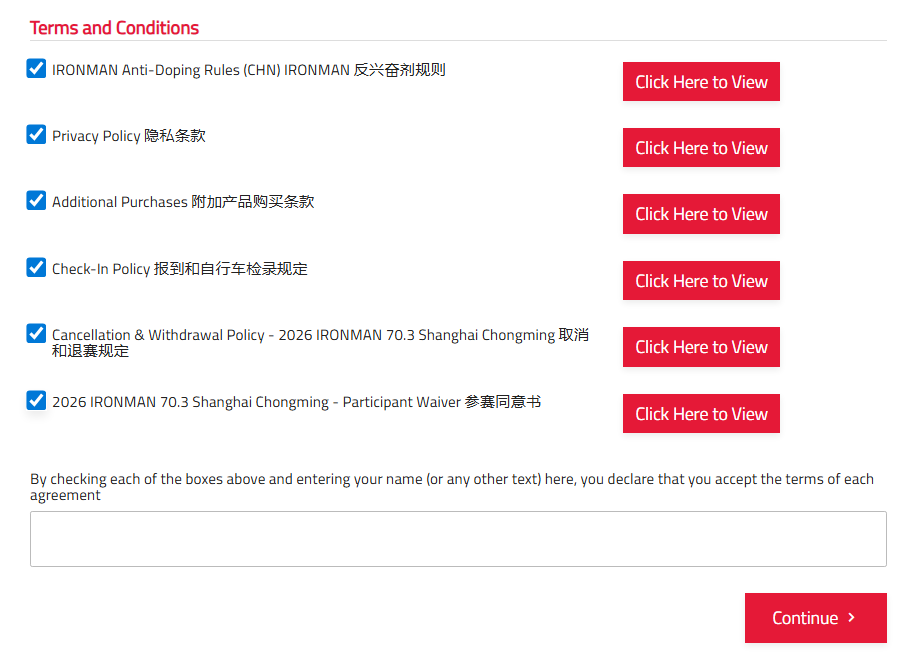Viewport: 902px width, 654px height.
Task: Uncheck the Cancellation & Withdrawal Policy checkbox
Action: (36, 333)
